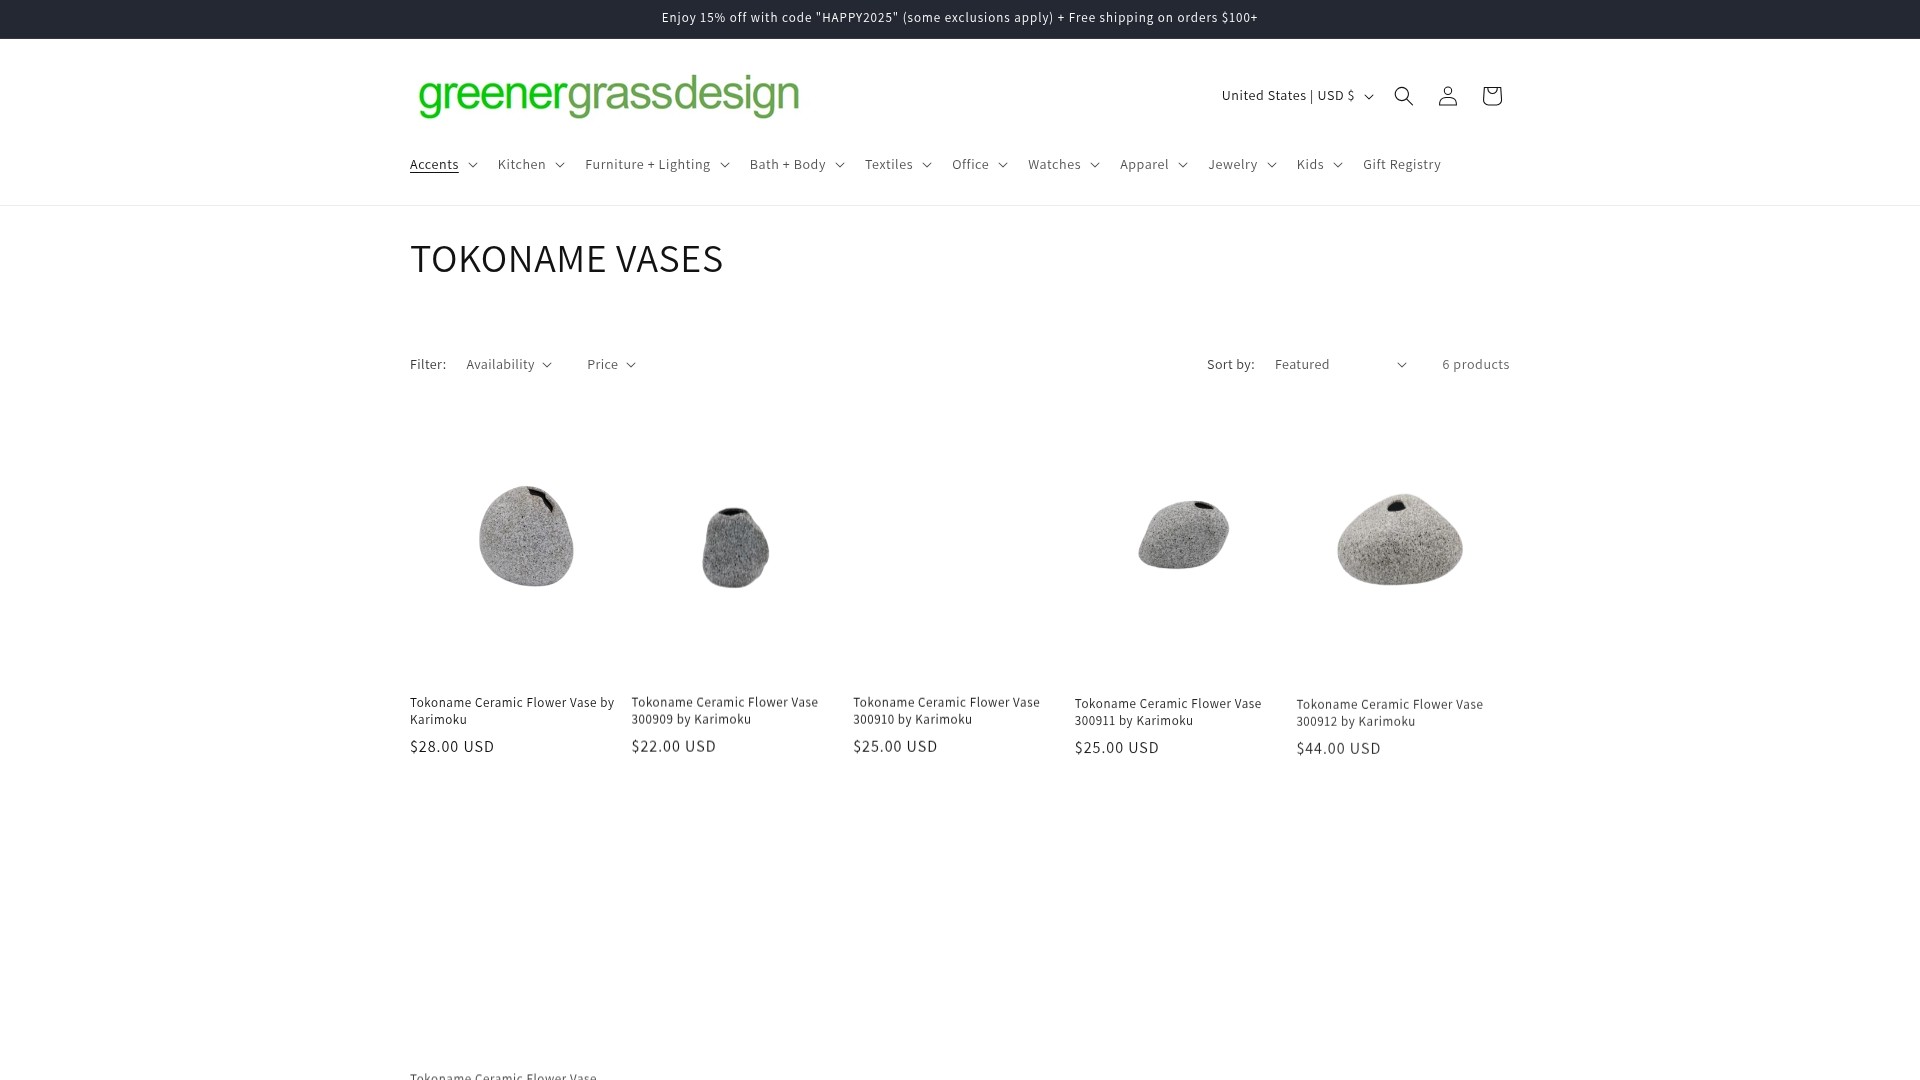Expand the Jewelry menu
Image resolution: width=1920 pixels, height=1080 pixels.
[x=1241, y=164]
